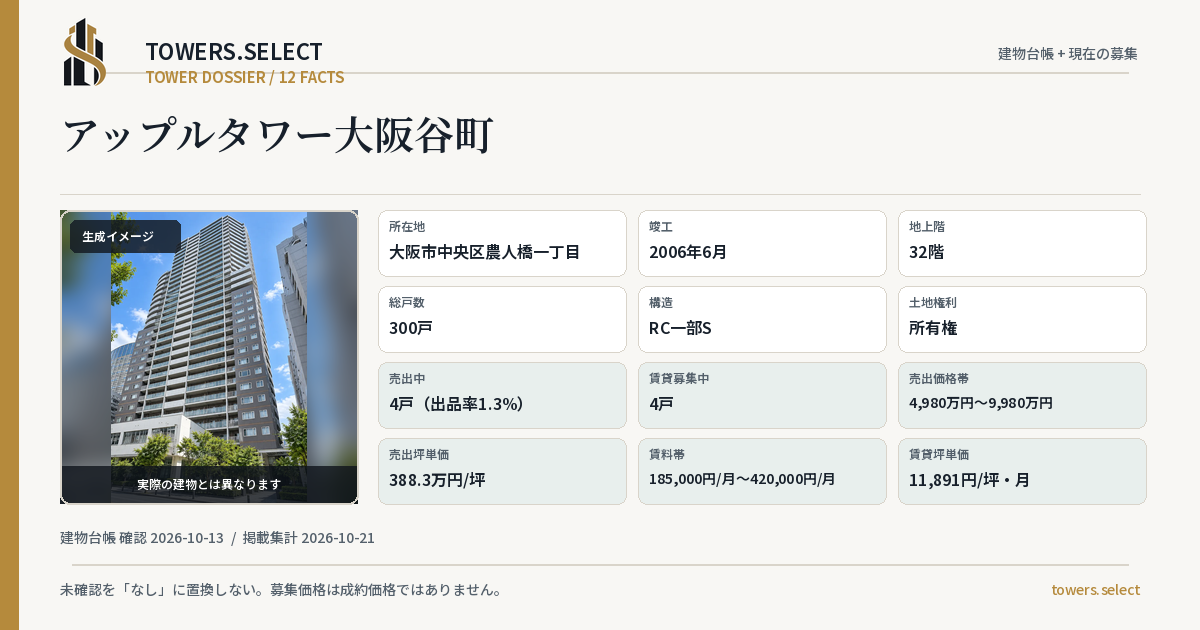
Task: Click the 土地権利 label
Action: point(933,302)
